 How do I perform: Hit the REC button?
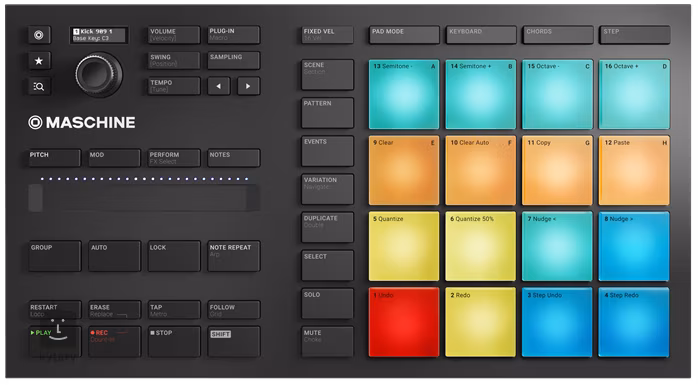point(114,342)
